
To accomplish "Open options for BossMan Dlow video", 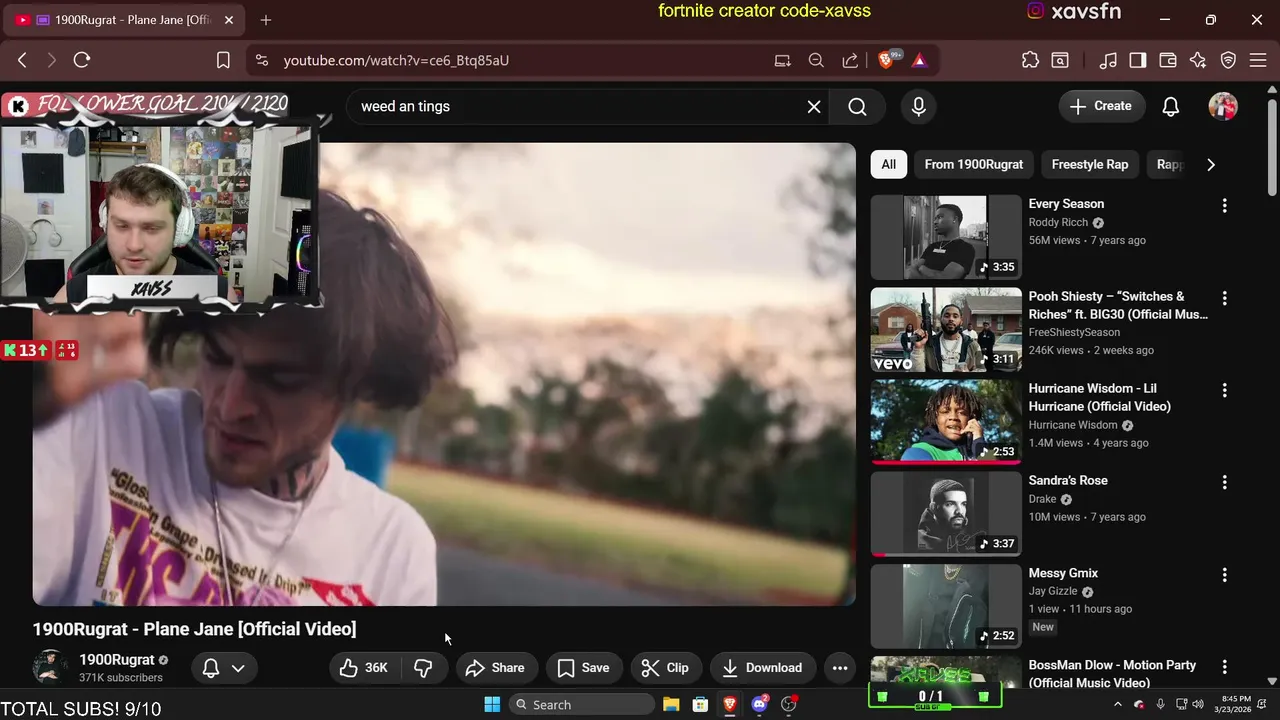I will (1224, 667).
